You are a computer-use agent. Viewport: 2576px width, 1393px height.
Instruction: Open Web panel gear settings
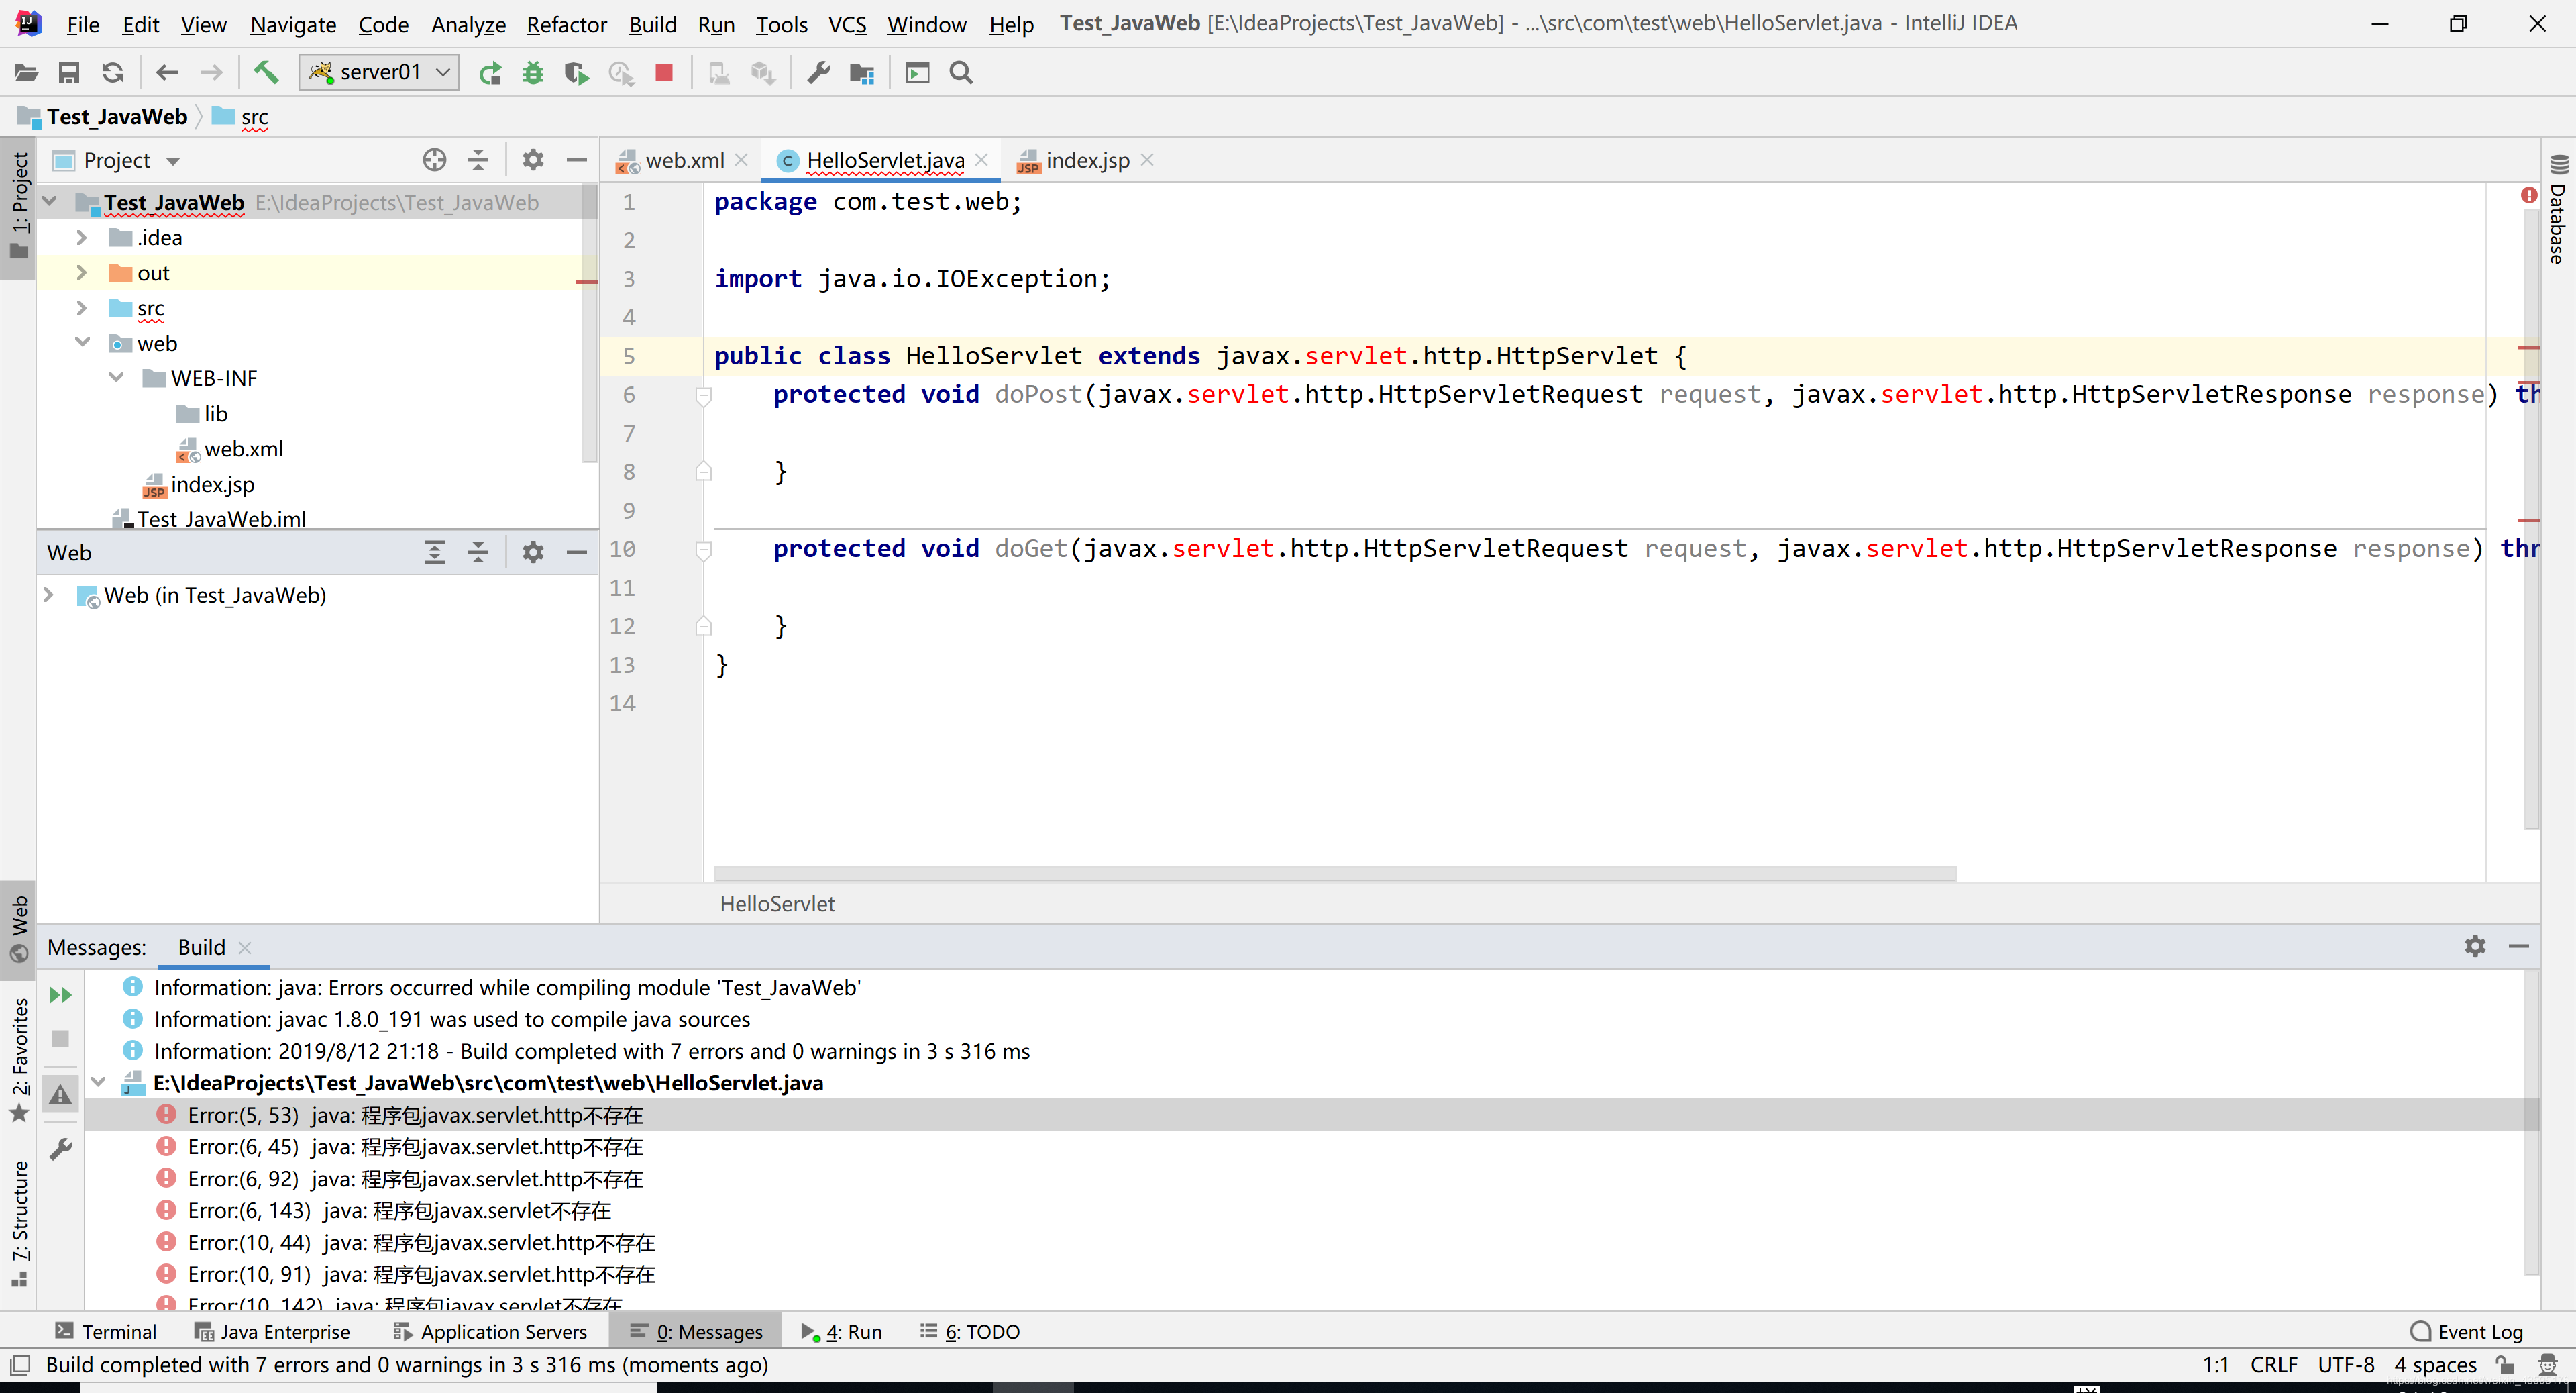(x=533, y=552)
